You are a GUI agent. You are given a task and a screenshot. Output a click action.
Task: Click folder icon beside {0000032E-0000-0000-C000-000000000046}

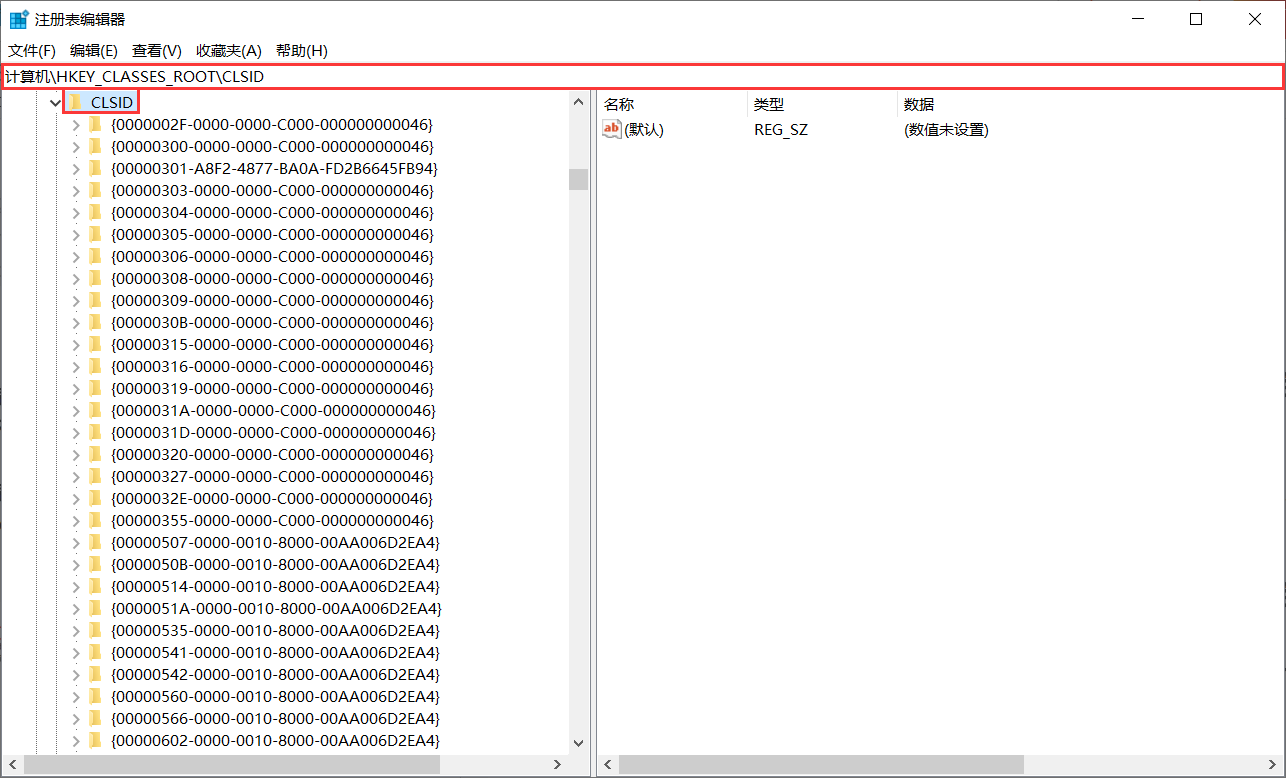click(x=96, y=498)
